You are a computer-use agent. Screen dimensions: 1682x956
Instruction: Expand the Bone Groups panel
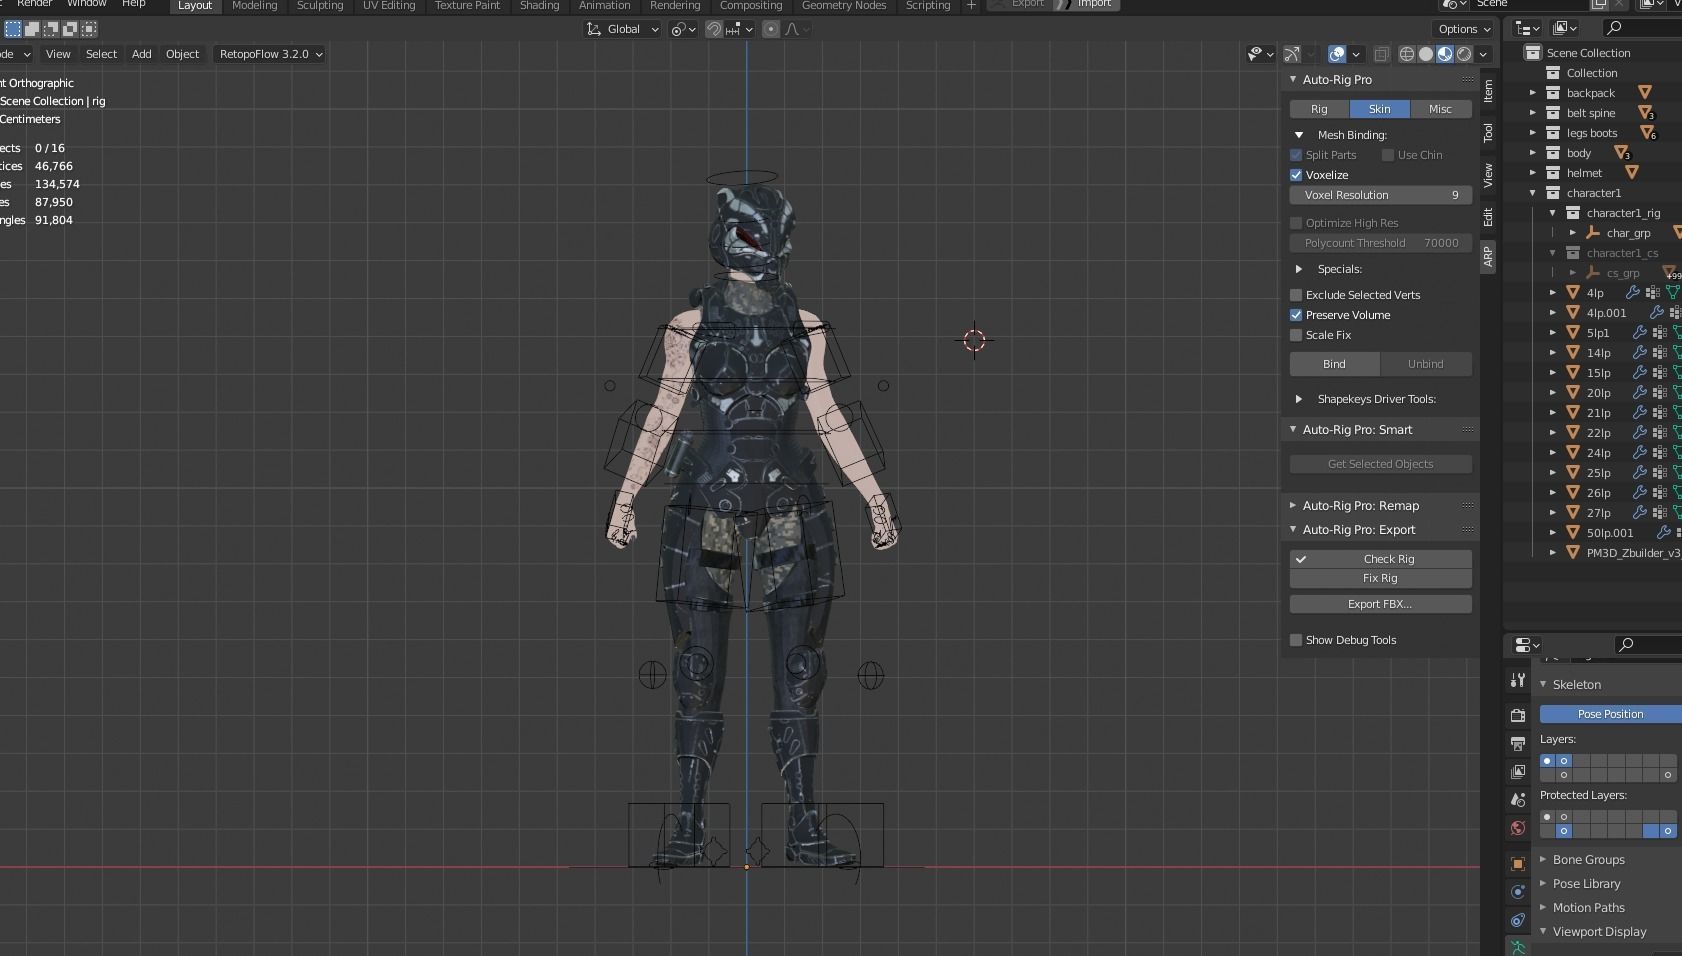tap(1588, 860)
